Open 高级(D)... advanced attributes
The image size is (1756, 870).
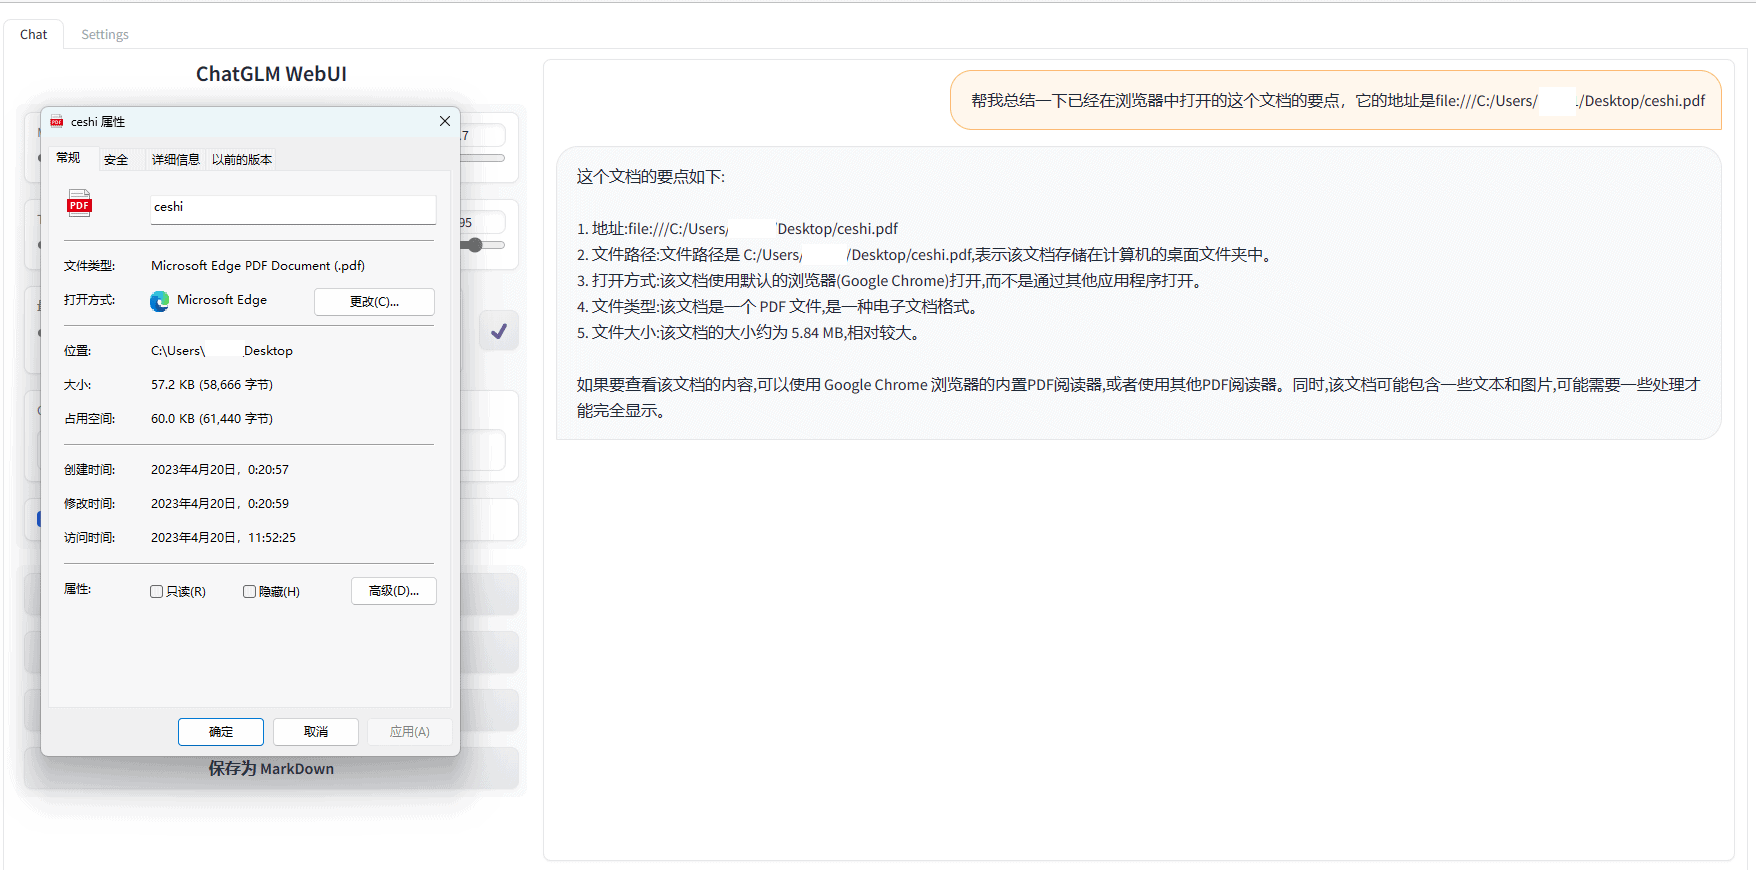[x=393, y=591]
